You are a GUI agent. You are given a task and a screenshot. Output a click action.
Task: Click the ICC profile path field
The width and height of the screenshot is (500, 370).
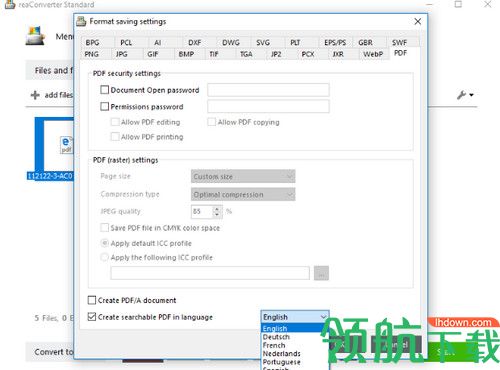(210, 273)
